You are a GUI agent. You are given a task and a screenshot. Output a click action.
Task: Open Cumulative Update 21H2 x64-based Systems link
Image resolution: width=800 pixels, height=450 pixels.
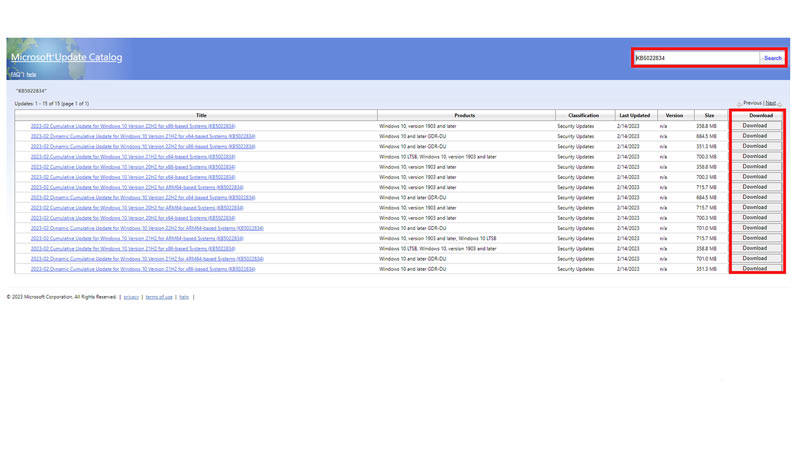click(x=133, y=157)
